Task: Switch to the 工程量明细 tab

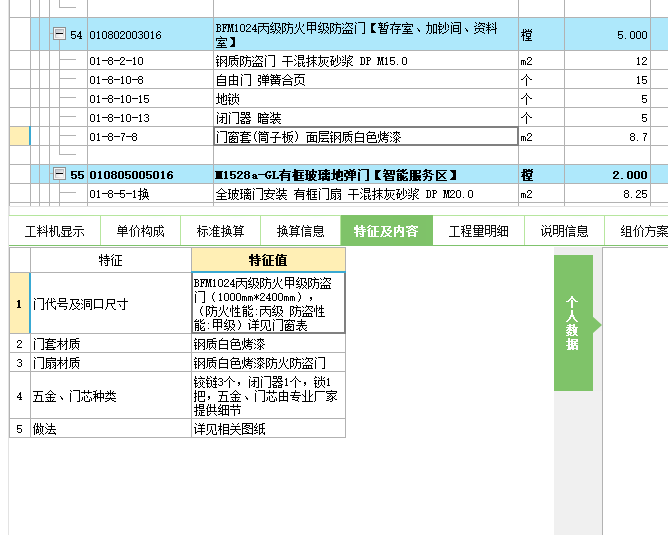Action: point(478,231)
